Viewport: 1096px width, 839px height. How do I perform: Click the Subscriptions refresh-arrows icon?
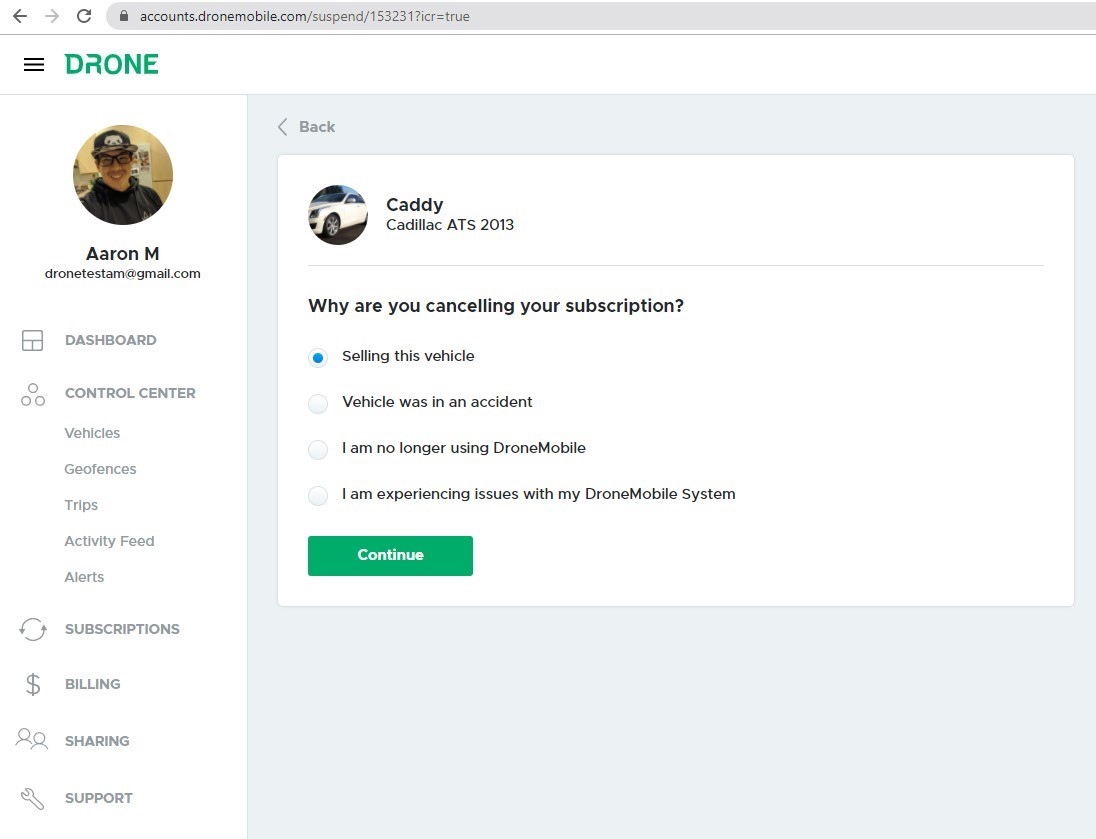33,629
